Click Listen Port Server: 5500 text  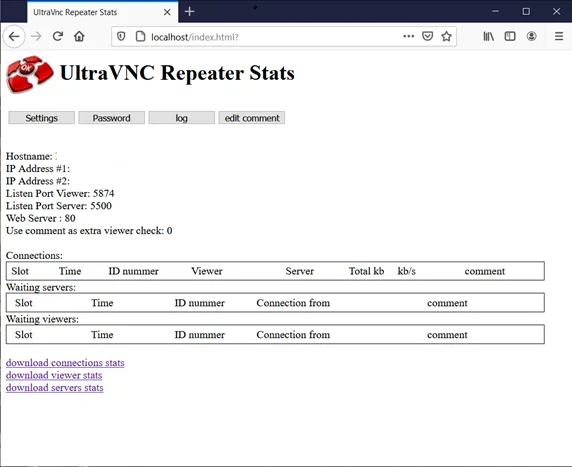59,206
